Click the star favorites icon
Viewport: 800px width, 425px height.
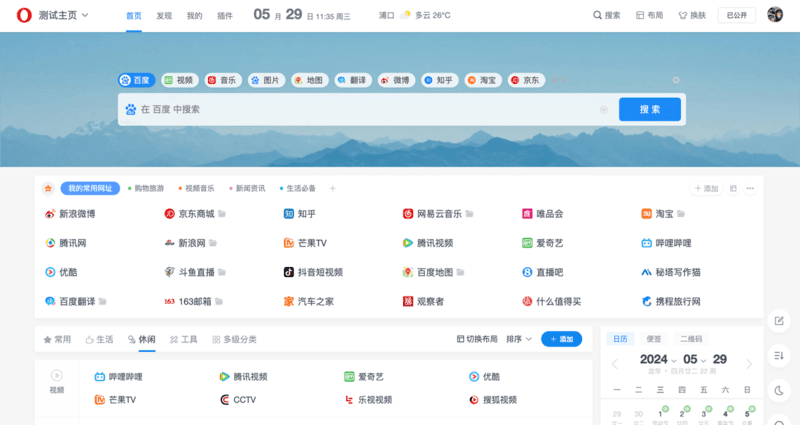click(48, 188)
